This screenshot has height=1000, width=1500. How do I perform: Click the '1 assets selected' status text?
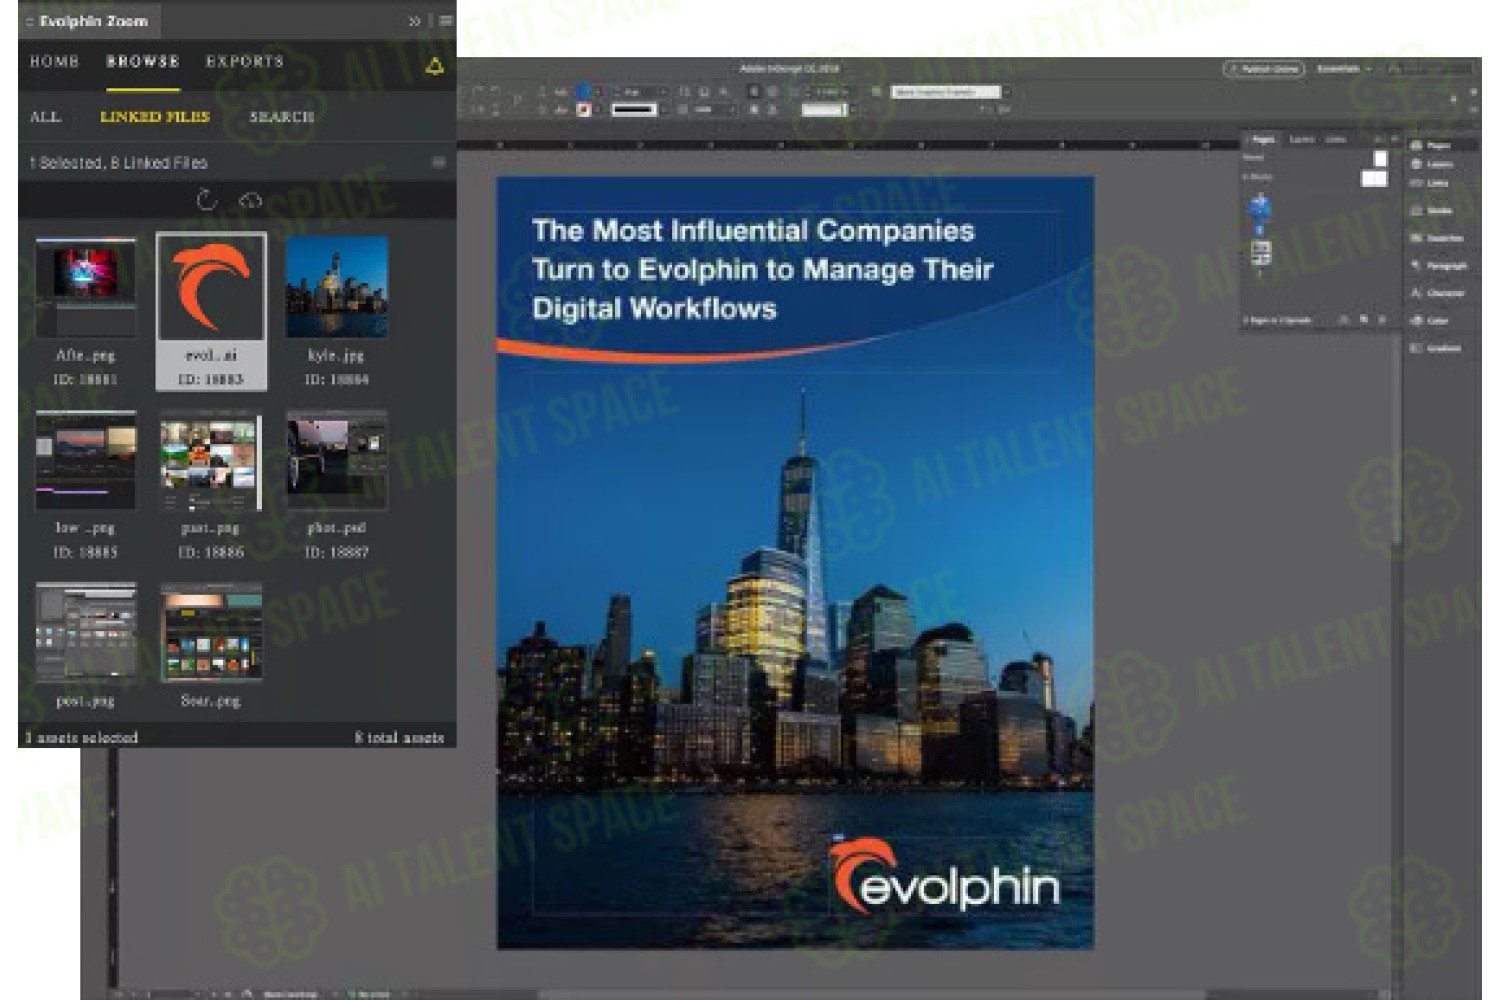point(81,737)
